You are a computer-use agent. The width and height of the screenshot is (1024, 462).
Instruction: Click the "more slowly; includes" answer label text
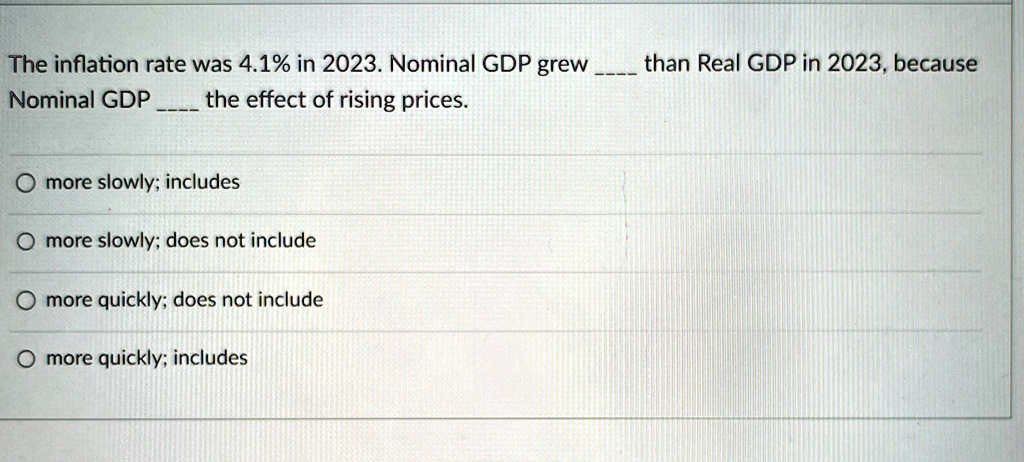[x=142, y=183]
